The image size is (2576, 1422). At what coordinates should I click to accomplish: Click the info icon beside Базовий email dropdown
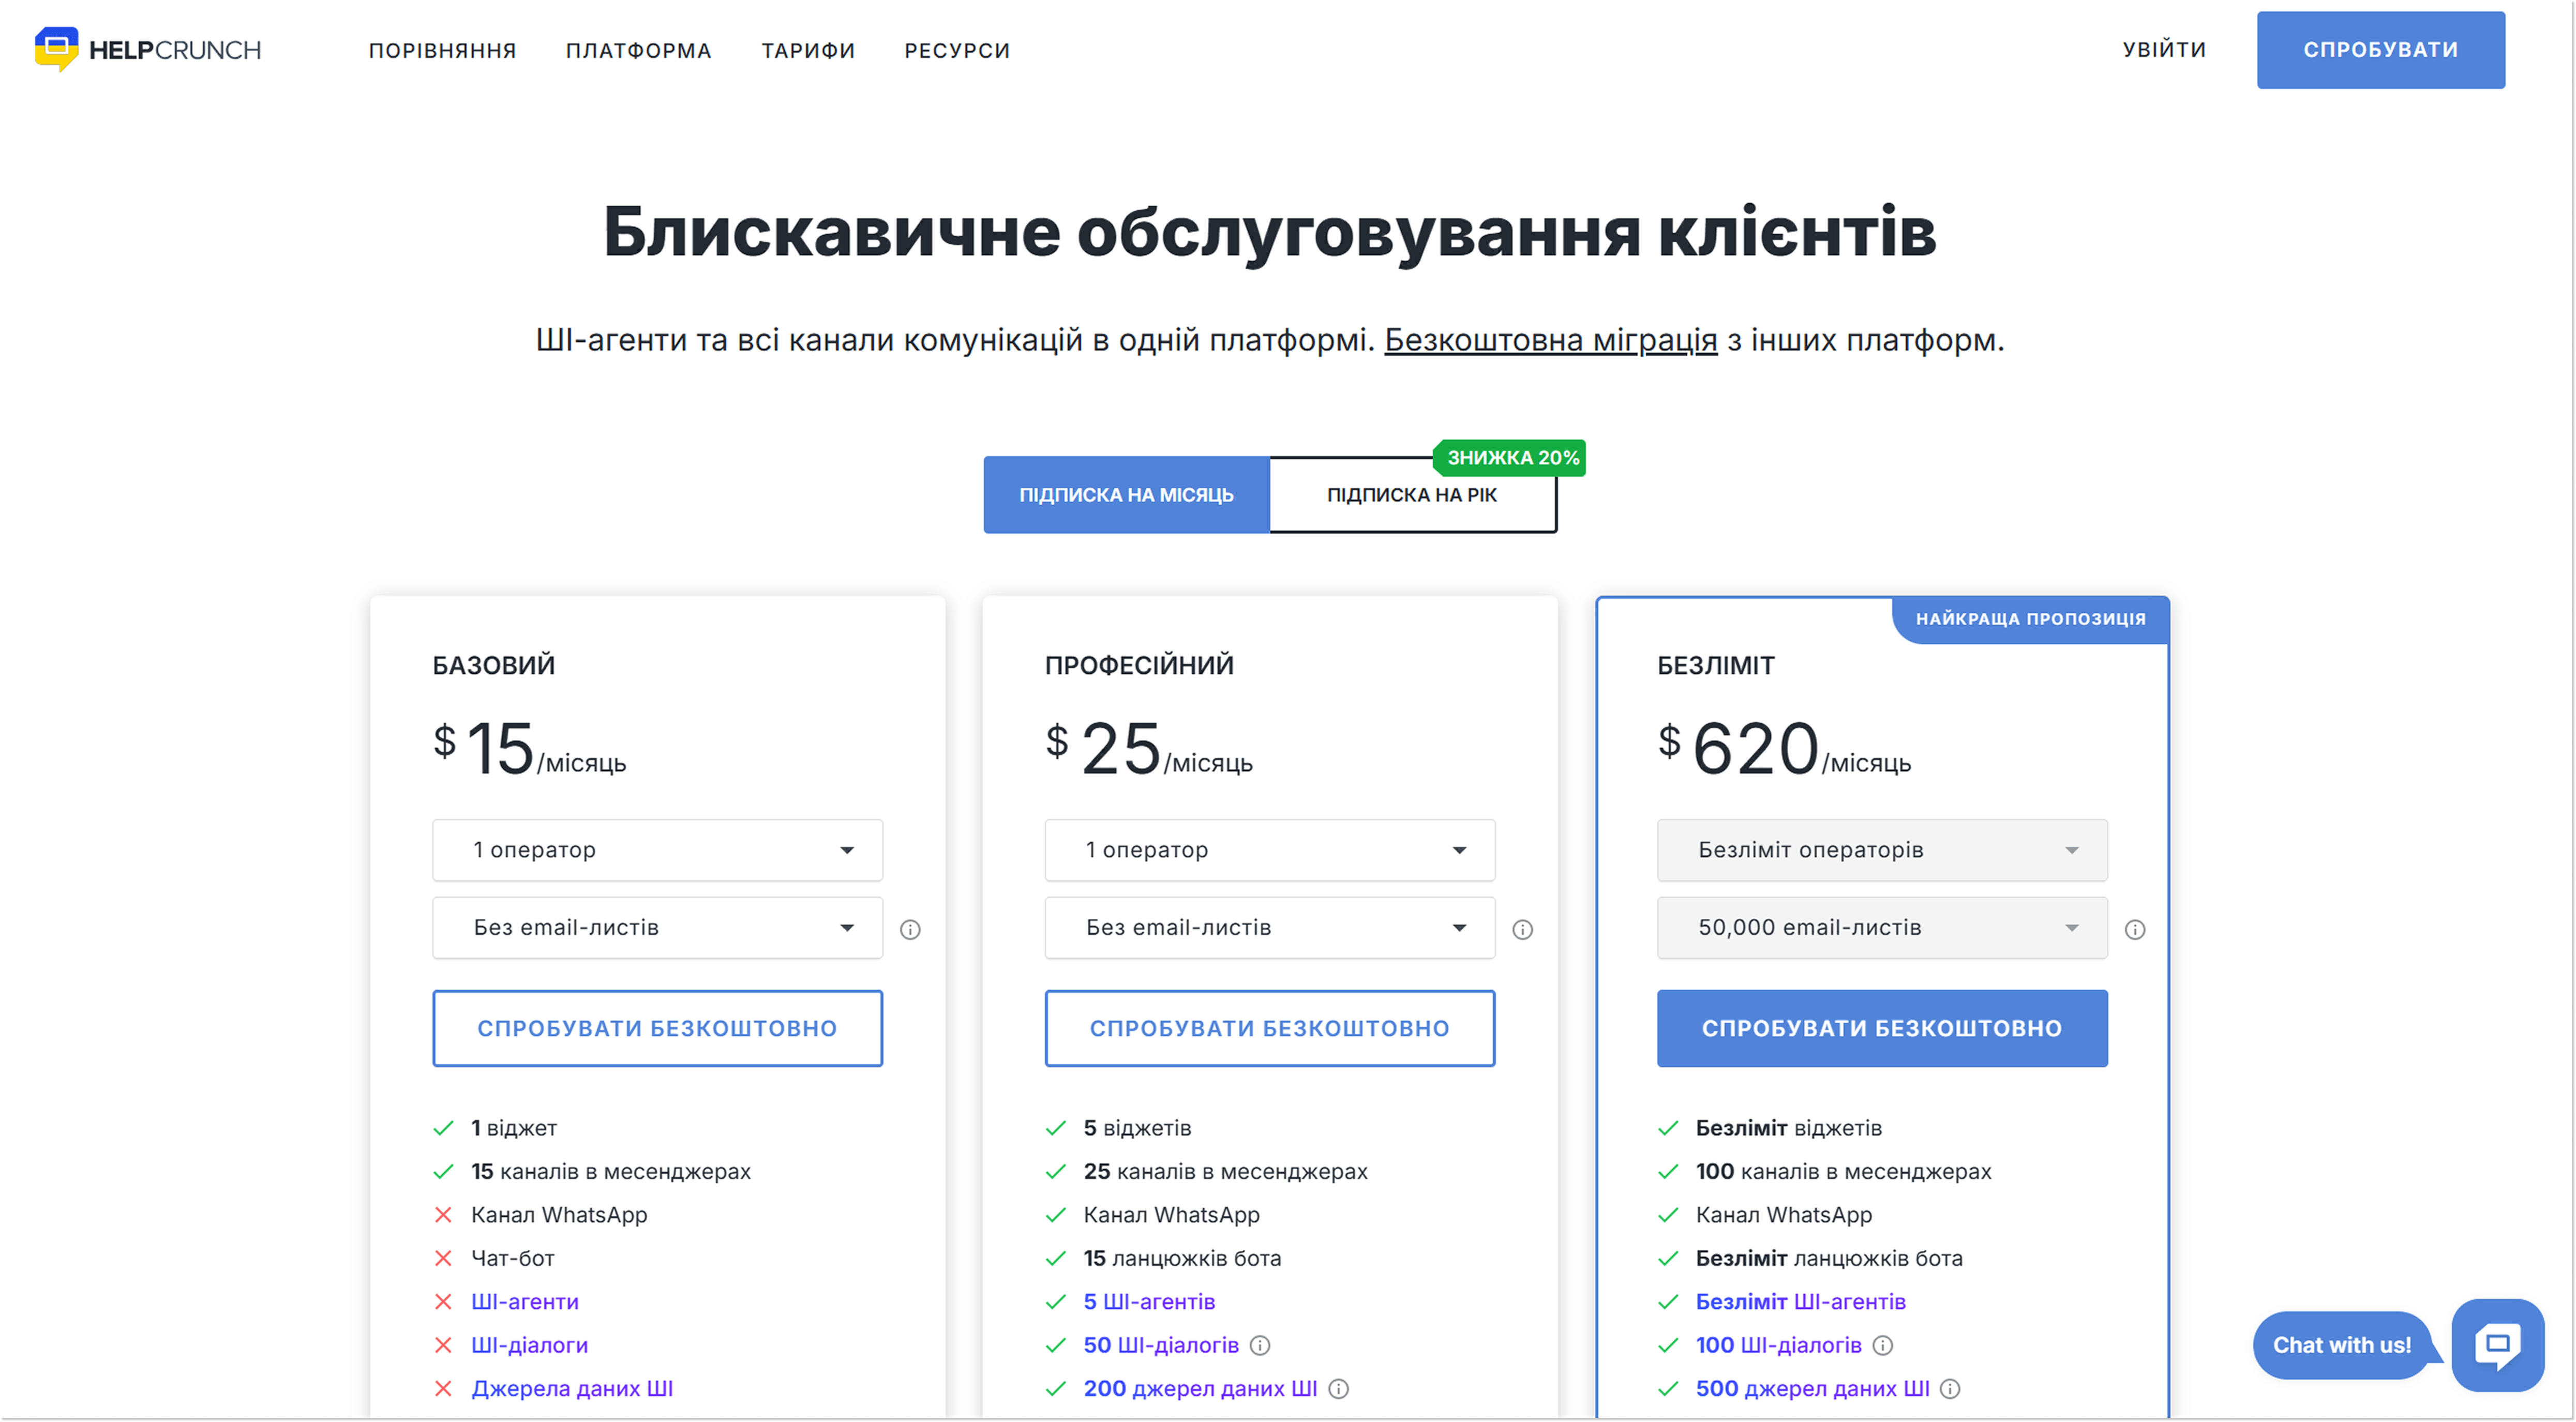click(911, 929)
